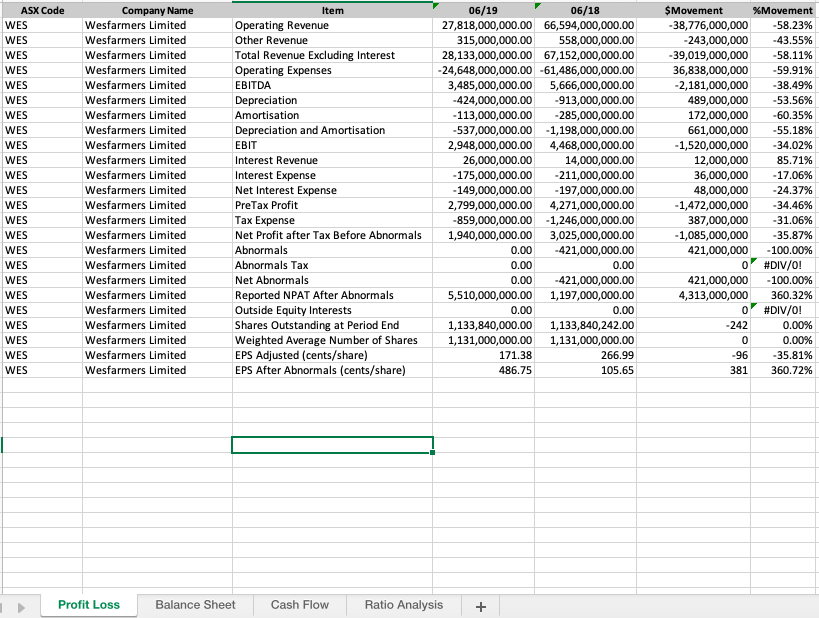
Task: Select the Other Revenue item cell
Action: pyautogui.click(x=332, y=41)
